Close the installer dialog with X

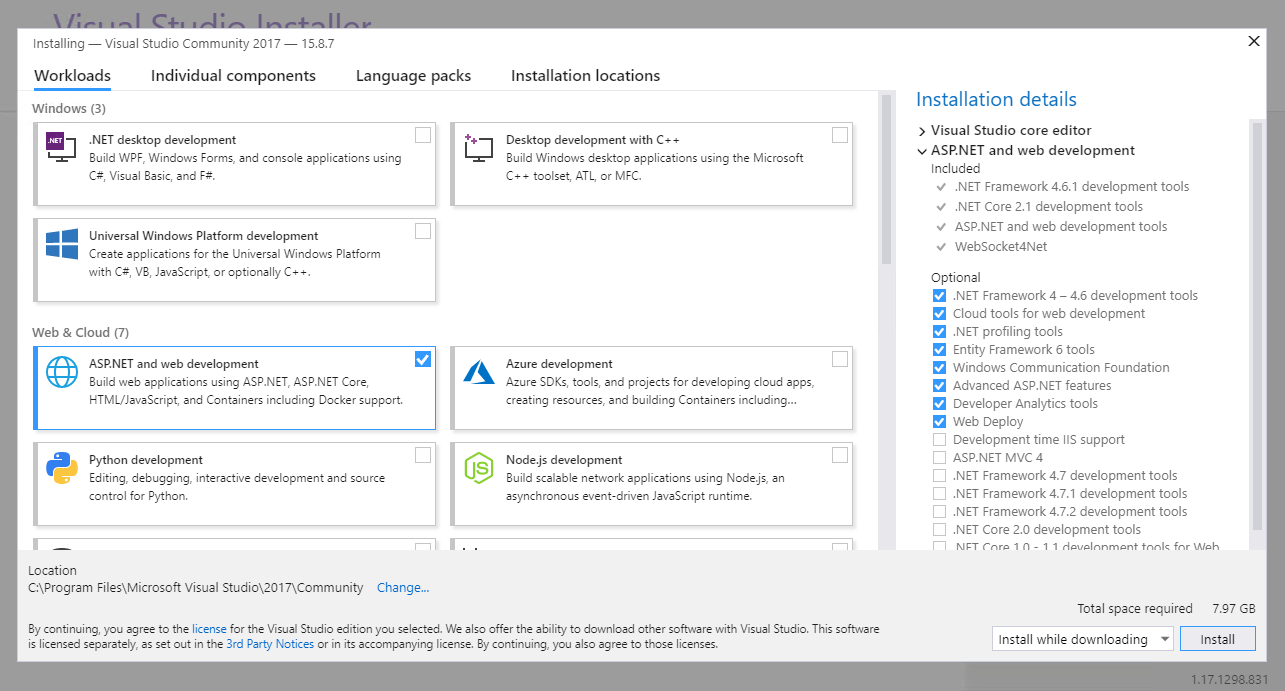pos(1254,41)
